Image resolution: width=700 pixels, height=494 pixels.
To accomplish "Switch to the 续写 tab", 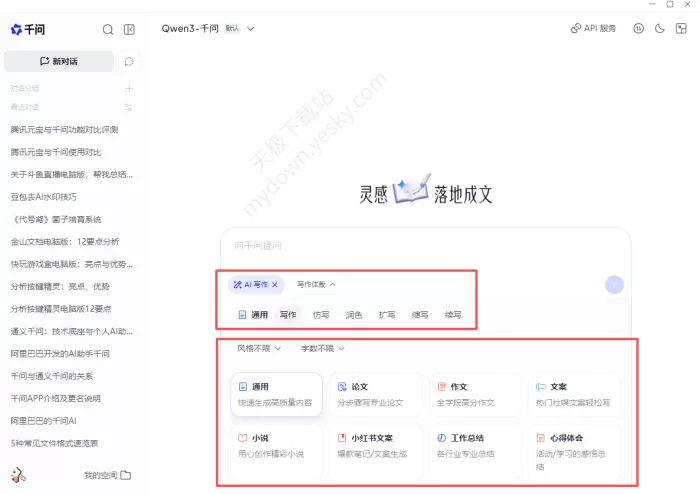I will (453, 315).
